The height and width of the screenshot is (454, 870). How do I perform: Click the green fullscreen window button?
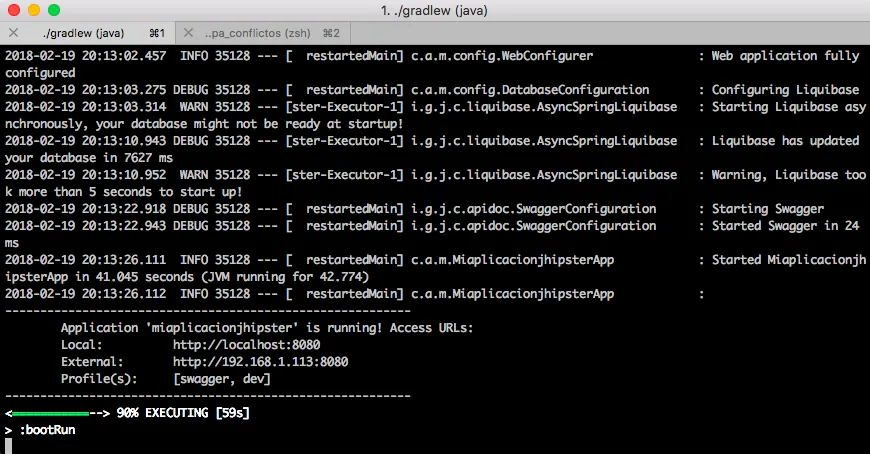click(54, 10)
